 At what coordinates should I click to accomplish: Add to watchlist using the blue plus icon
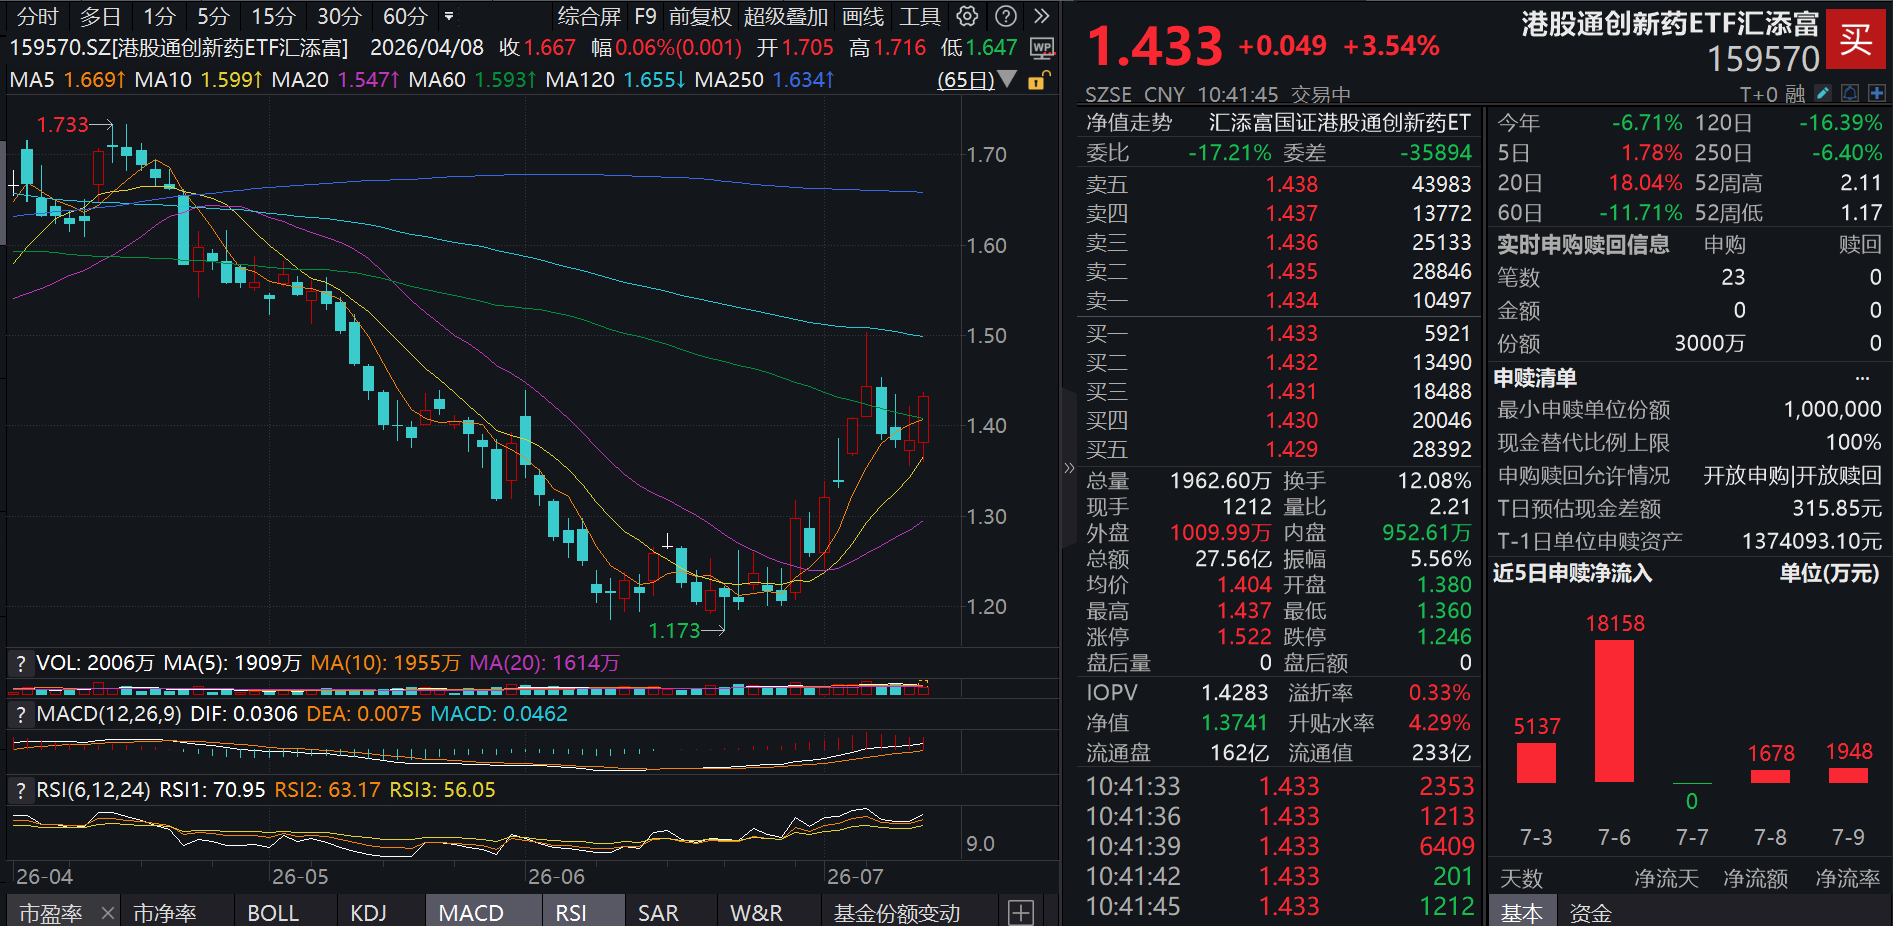pyautogui.click(x=1877, y=93)
